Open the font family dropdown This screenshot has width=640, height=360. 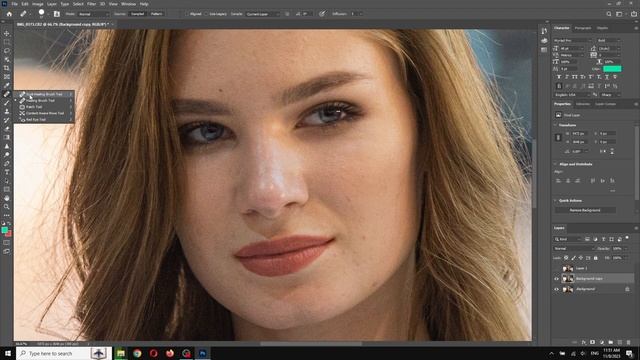coord(573,40)
